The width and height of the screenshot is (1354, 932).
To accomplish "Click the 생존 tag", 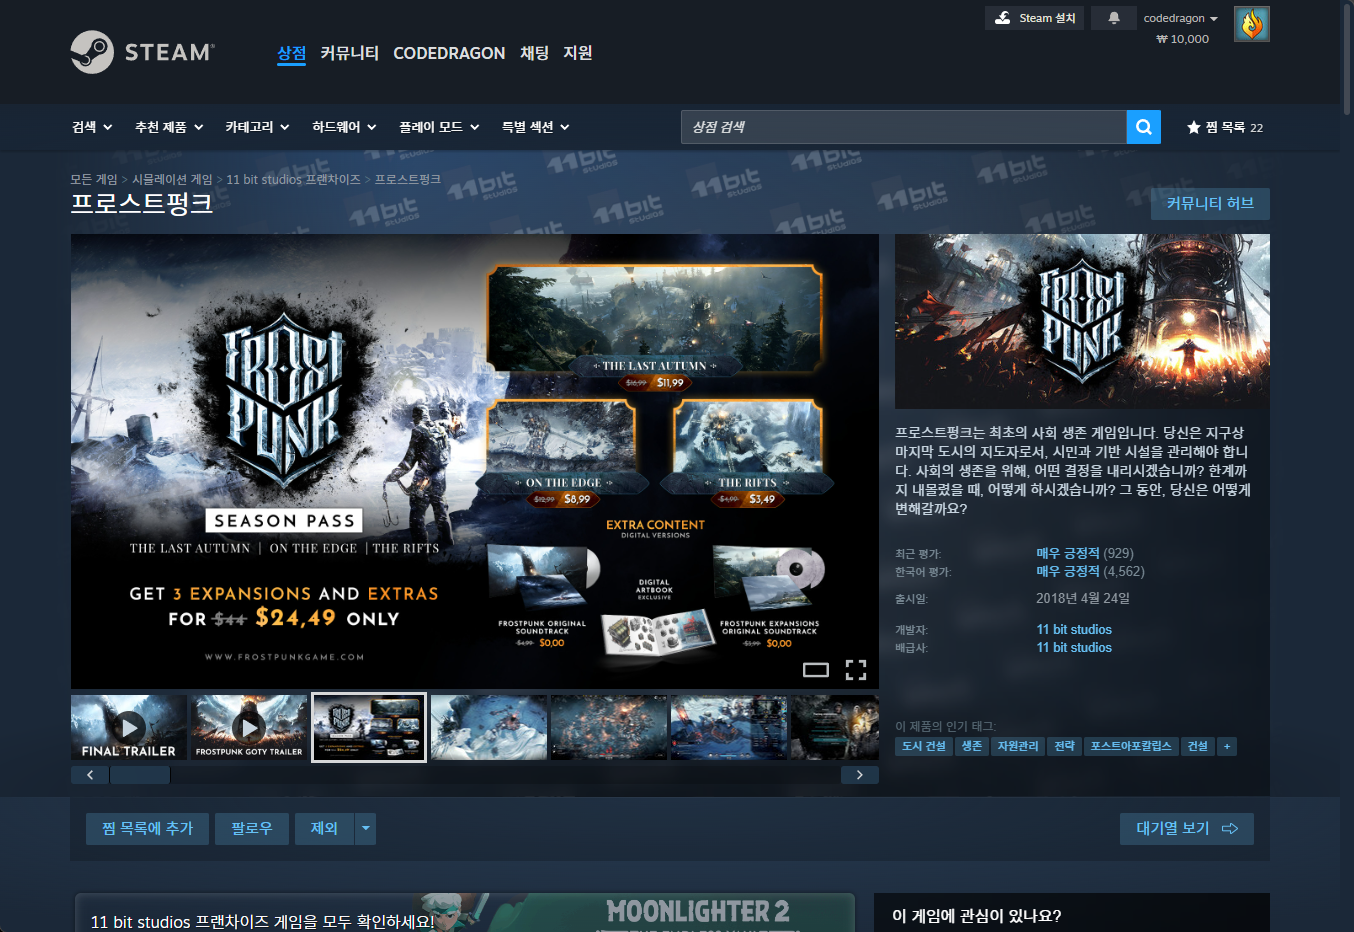I will 972,746.
